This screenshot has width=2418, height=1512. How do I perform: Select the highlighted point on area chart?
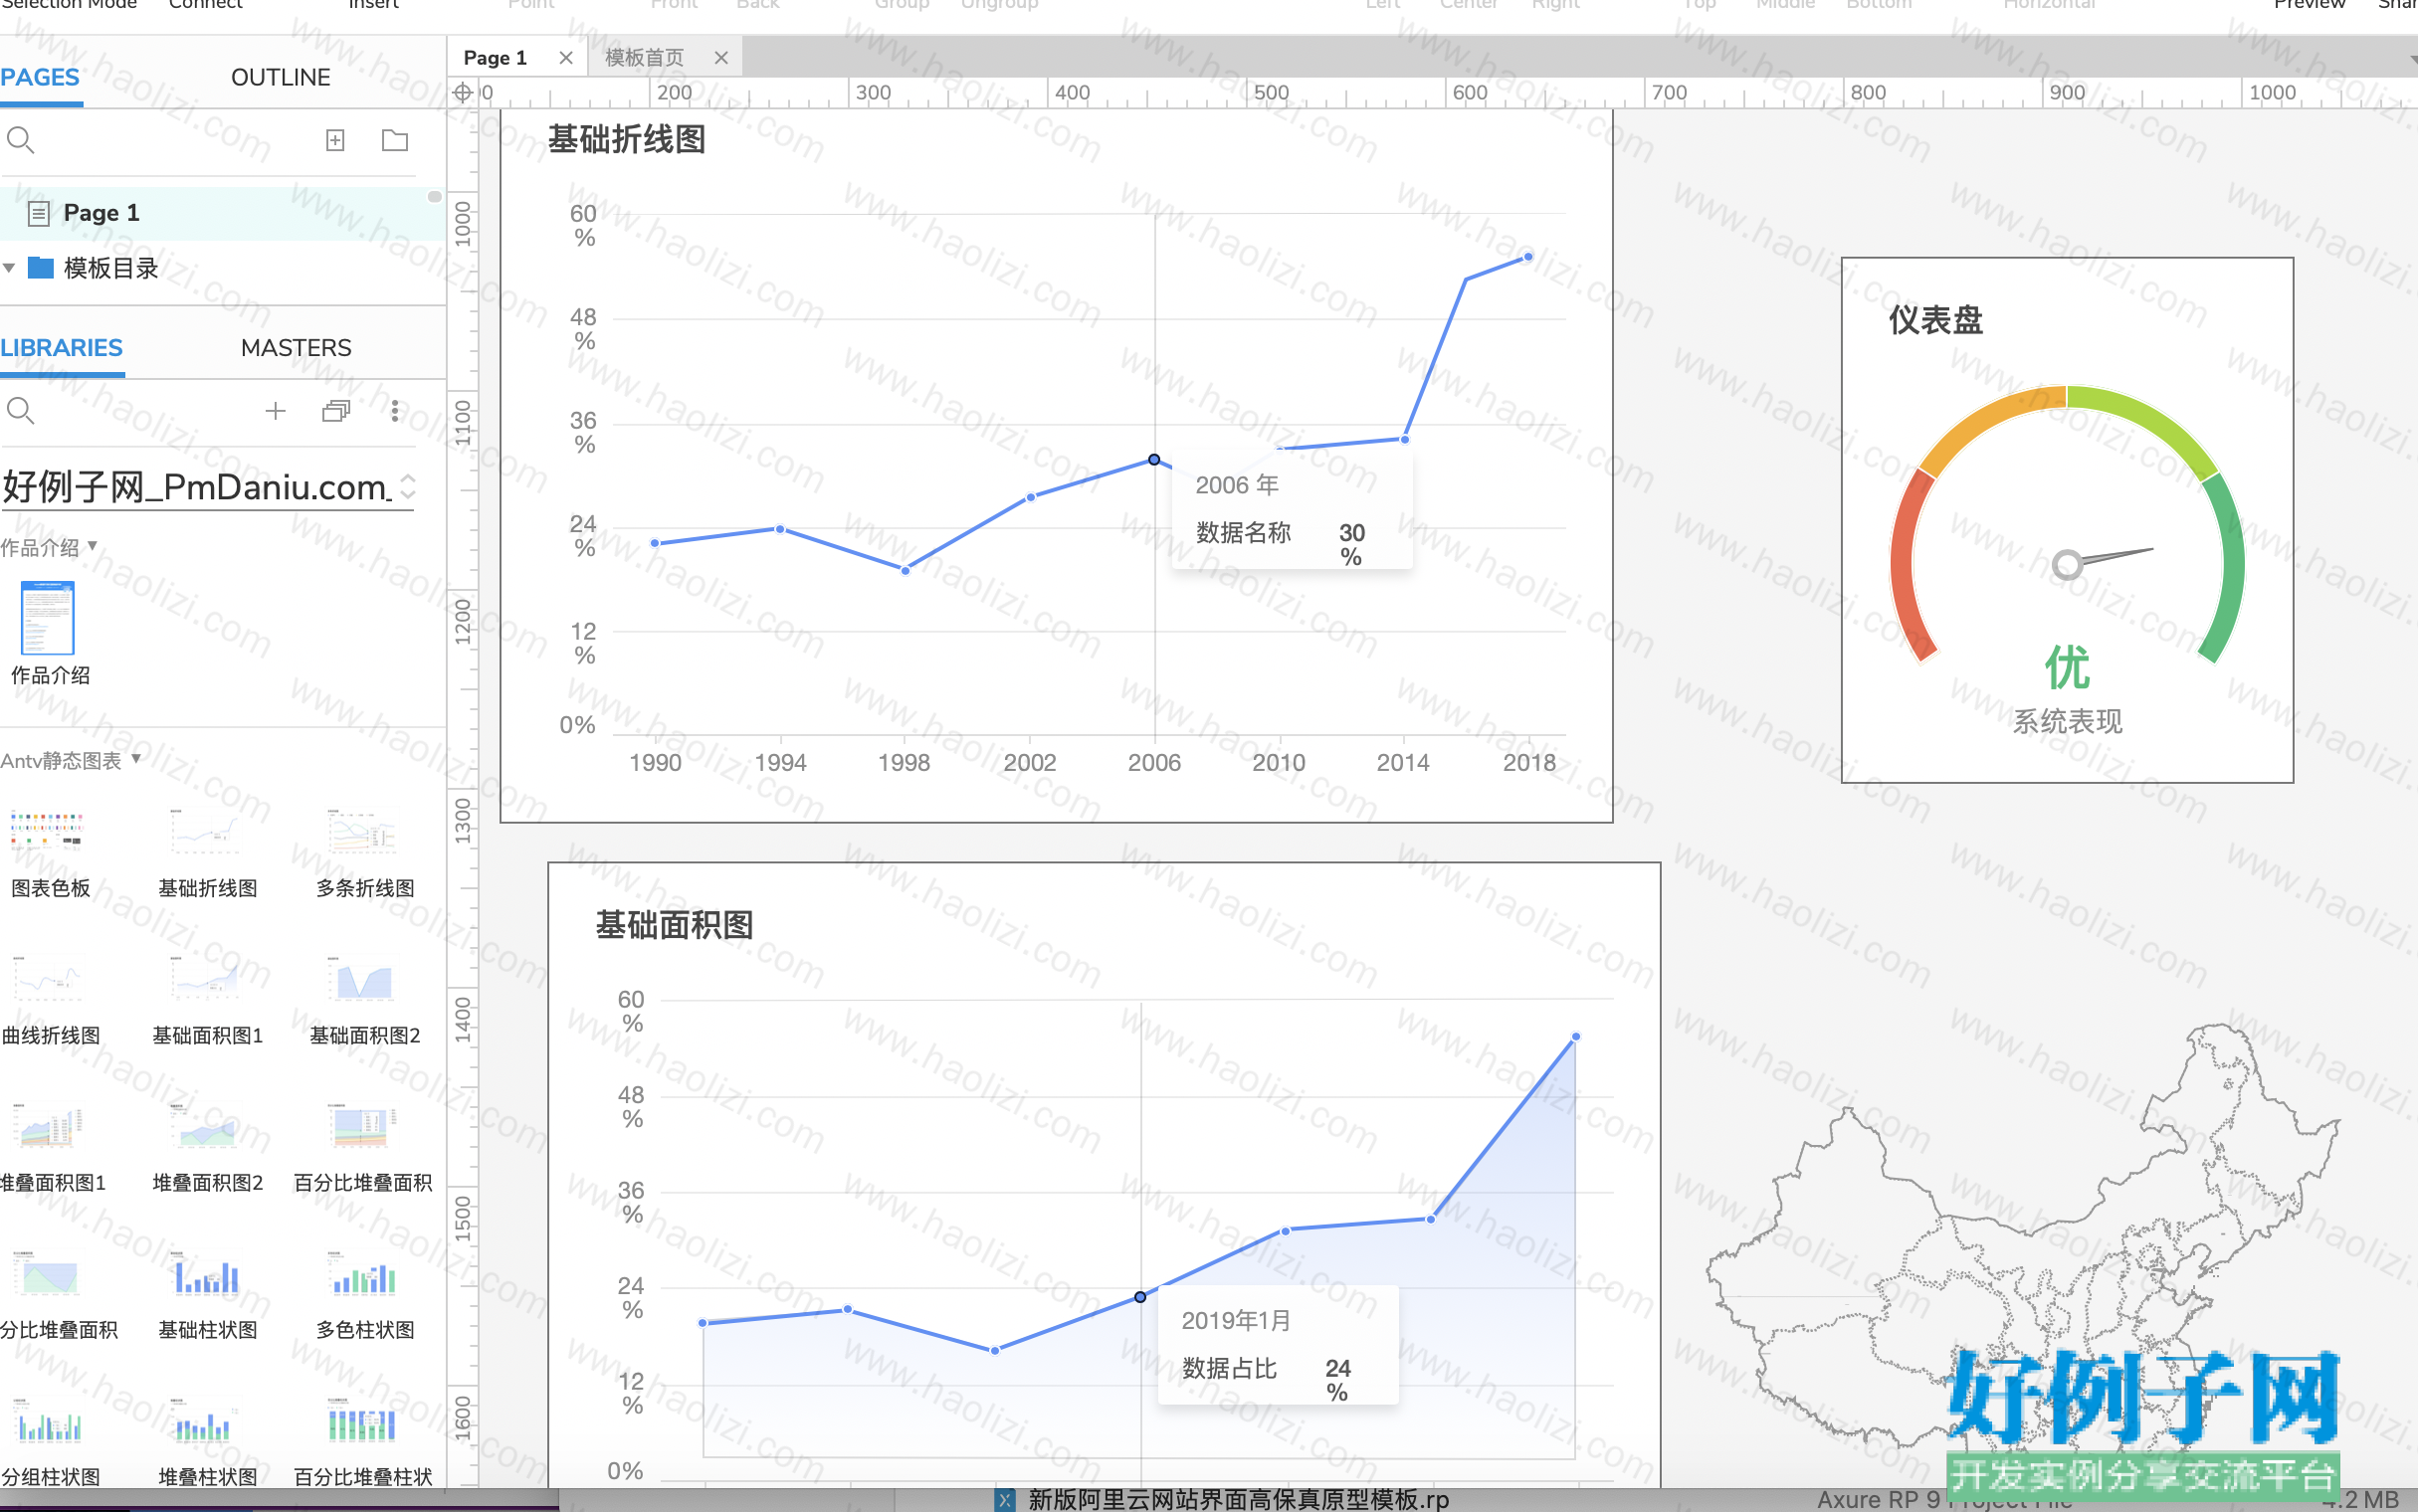point(1140,1297)
